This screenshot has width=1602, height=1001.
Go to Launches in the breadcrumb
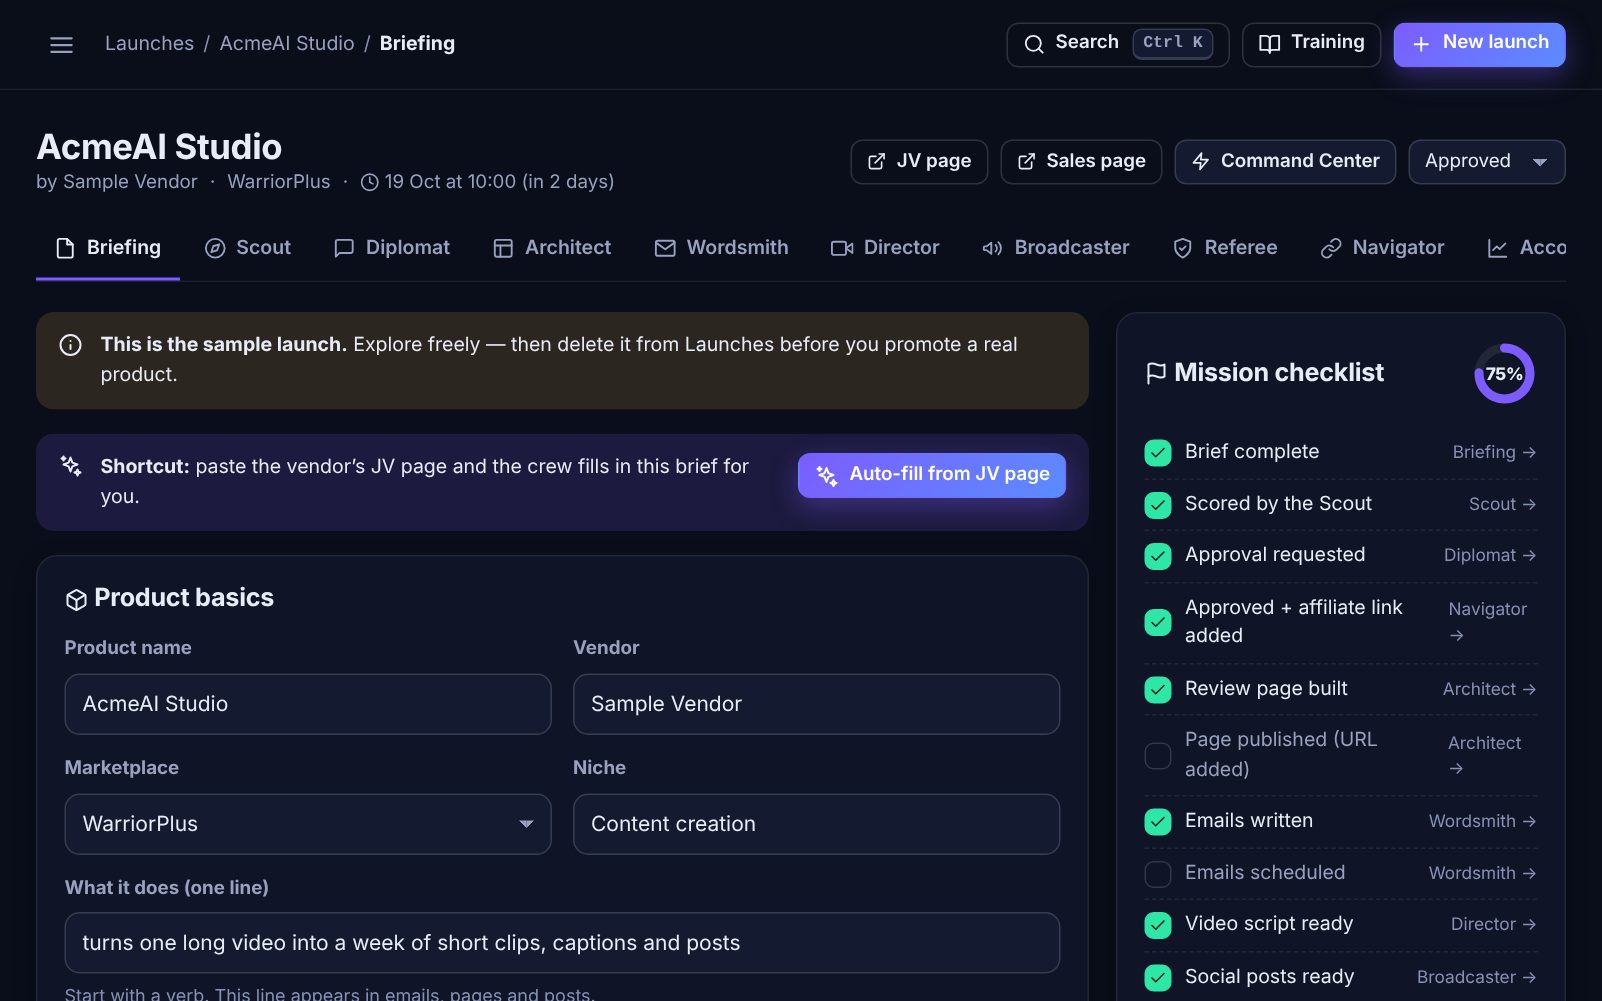149,44
